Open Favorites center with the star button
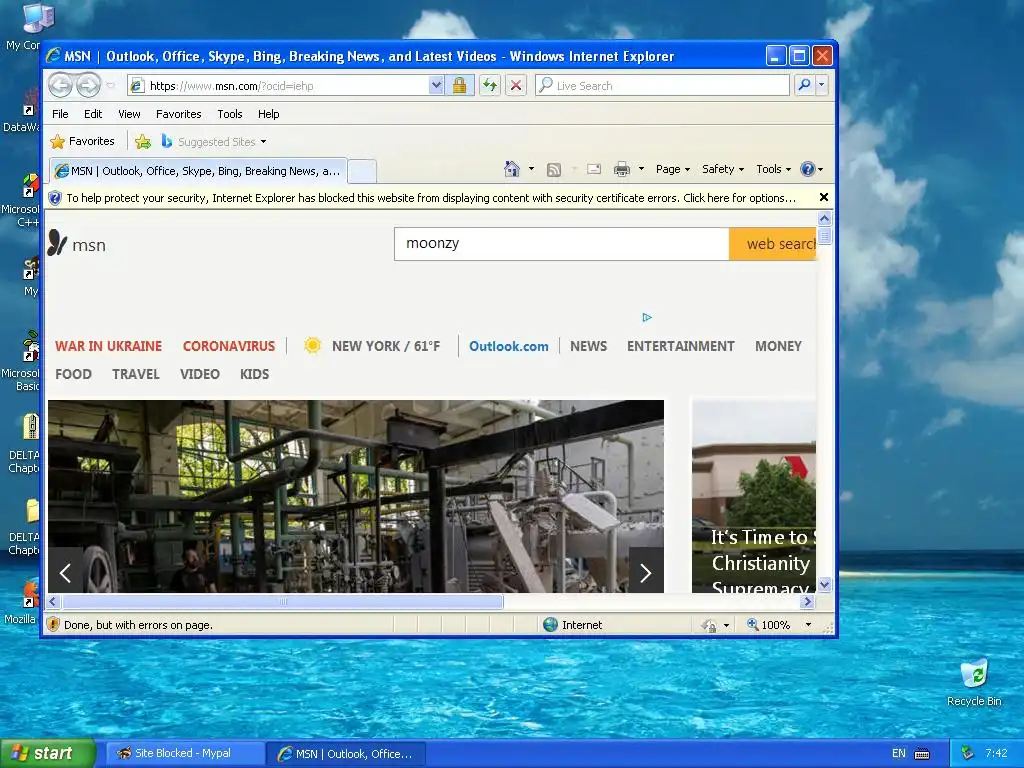Screen dimensions: 1024x768 [x=83, y=141]
